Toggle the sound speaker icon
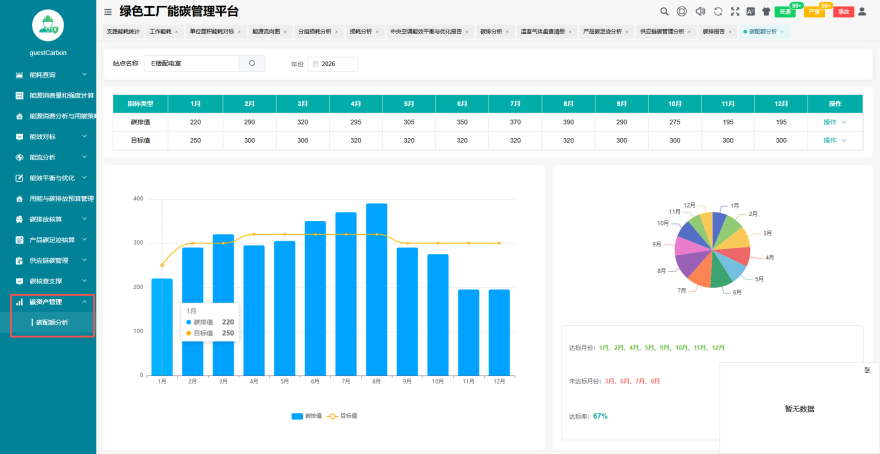This screenshot has width=880, height=454. pyautogui.click(x=700, y=11)
